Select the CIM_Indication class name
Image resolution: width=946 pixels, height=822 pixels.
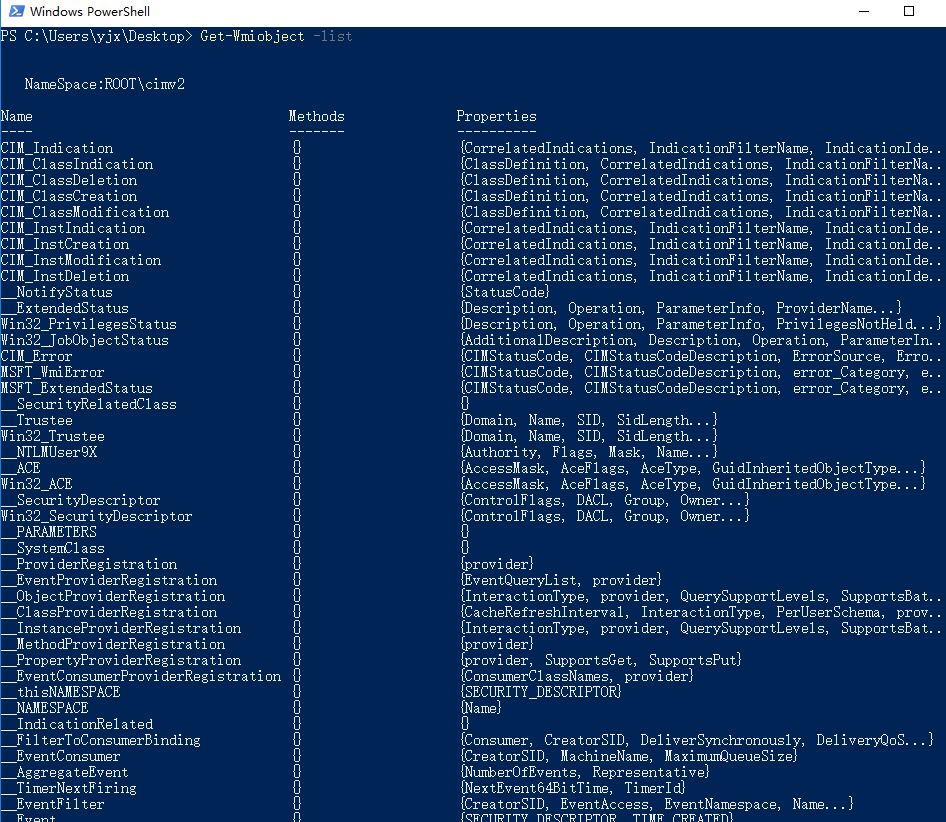tap(57, 148)
